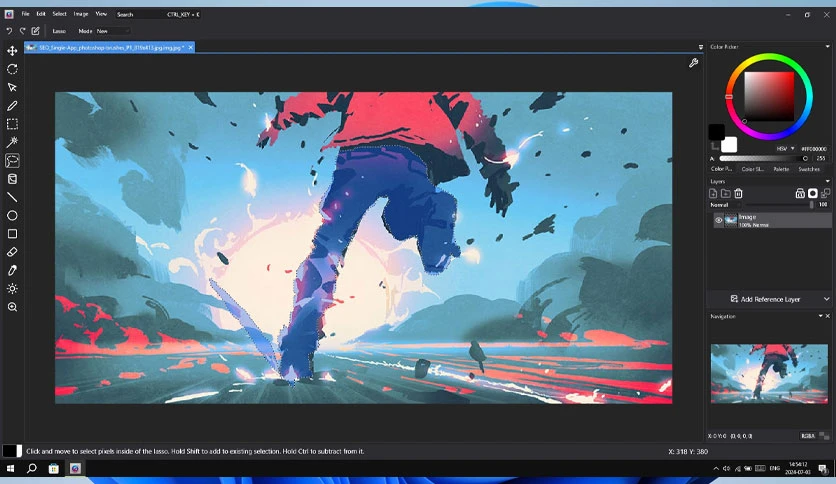Click the edit pencil-on-square icon
The image size is (836, 484).
(36, 31)
